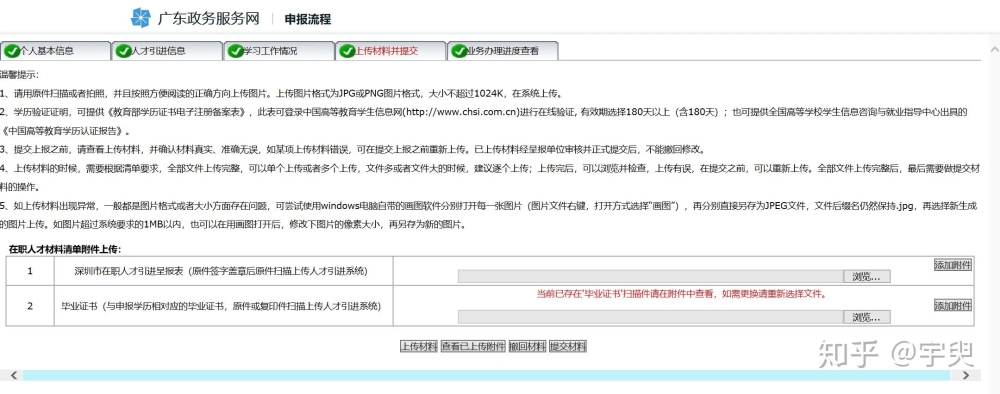The width and height of the screenshot is (1000, 394).
Task: Click 在职人才材料清单附件上传 heading
Action: pyautogui.click(x=65, y=249)
